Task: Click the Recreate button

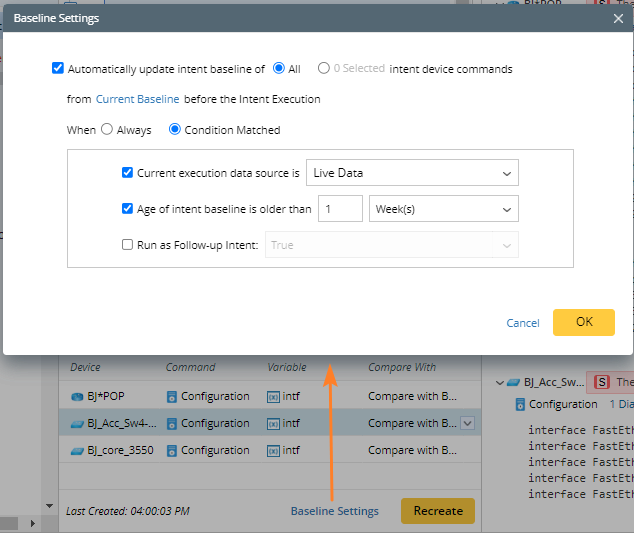Action: coord(438,511)
